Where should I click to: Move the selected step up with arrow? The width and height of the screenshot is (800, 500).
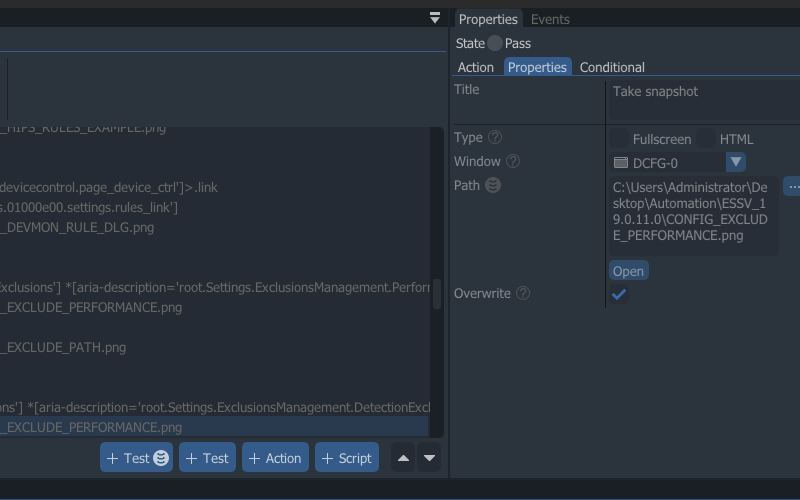click(x=403, y=458)
